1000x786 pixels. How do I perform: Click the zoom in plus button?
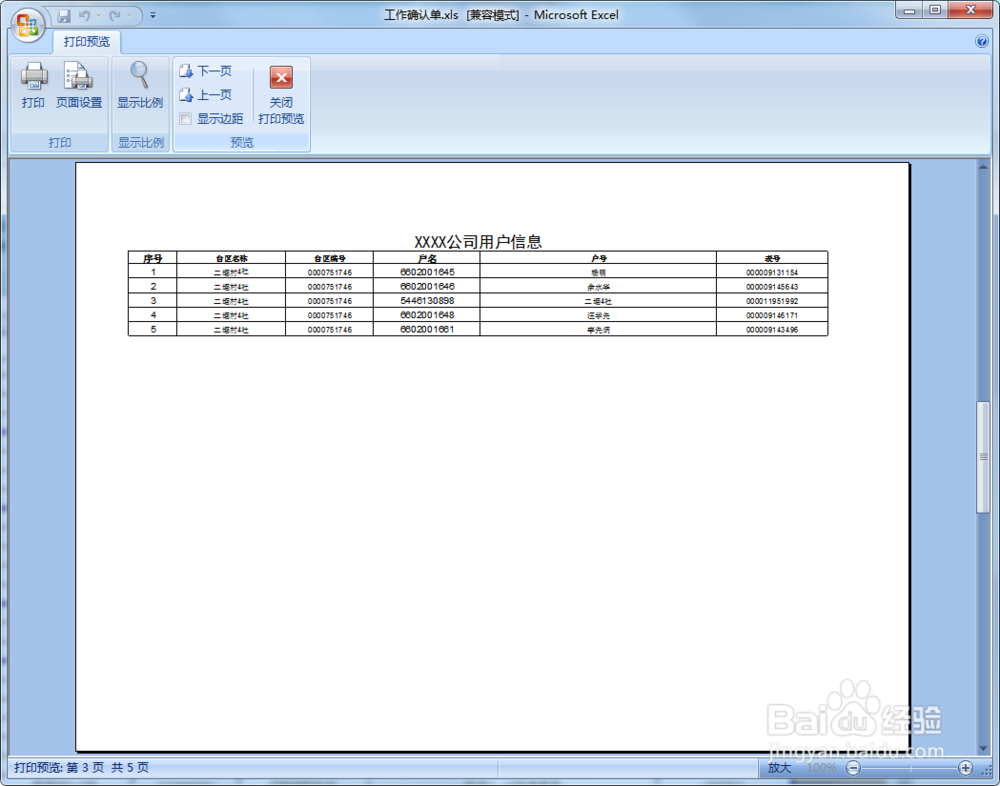pyautogui.click(x=966, y=768)
